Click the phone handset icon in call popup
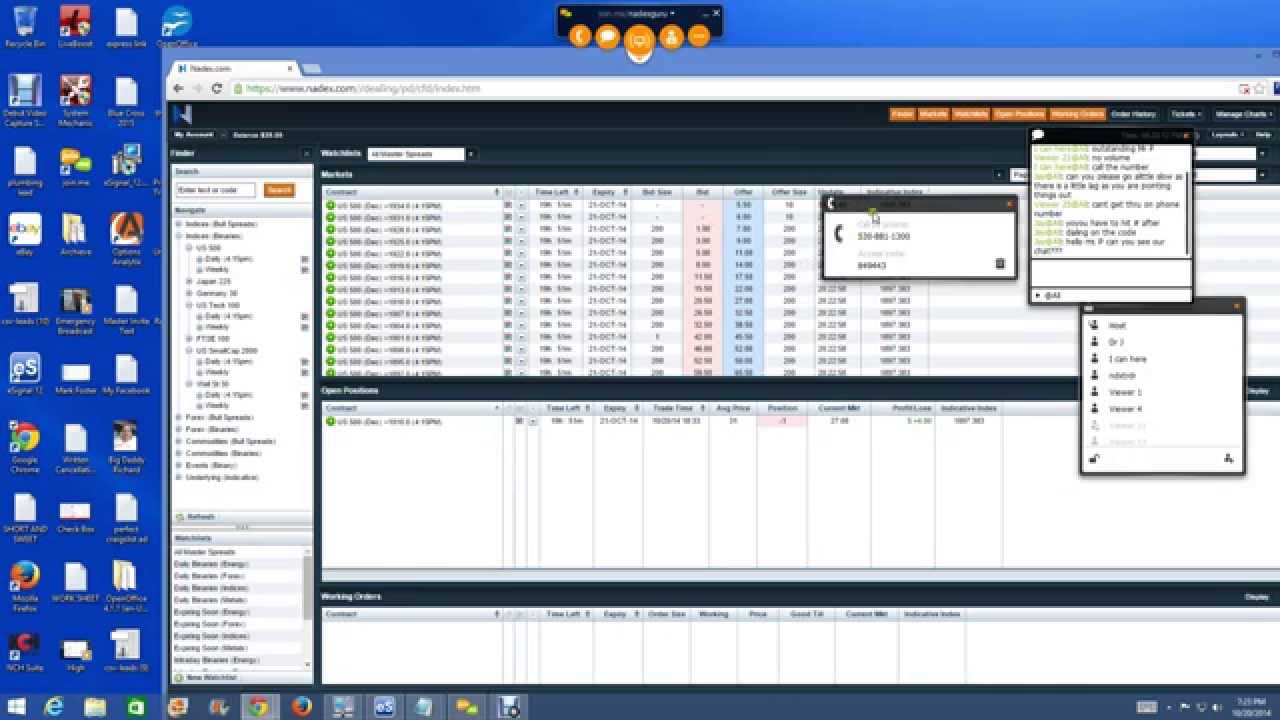 click(x=839, y=232)
